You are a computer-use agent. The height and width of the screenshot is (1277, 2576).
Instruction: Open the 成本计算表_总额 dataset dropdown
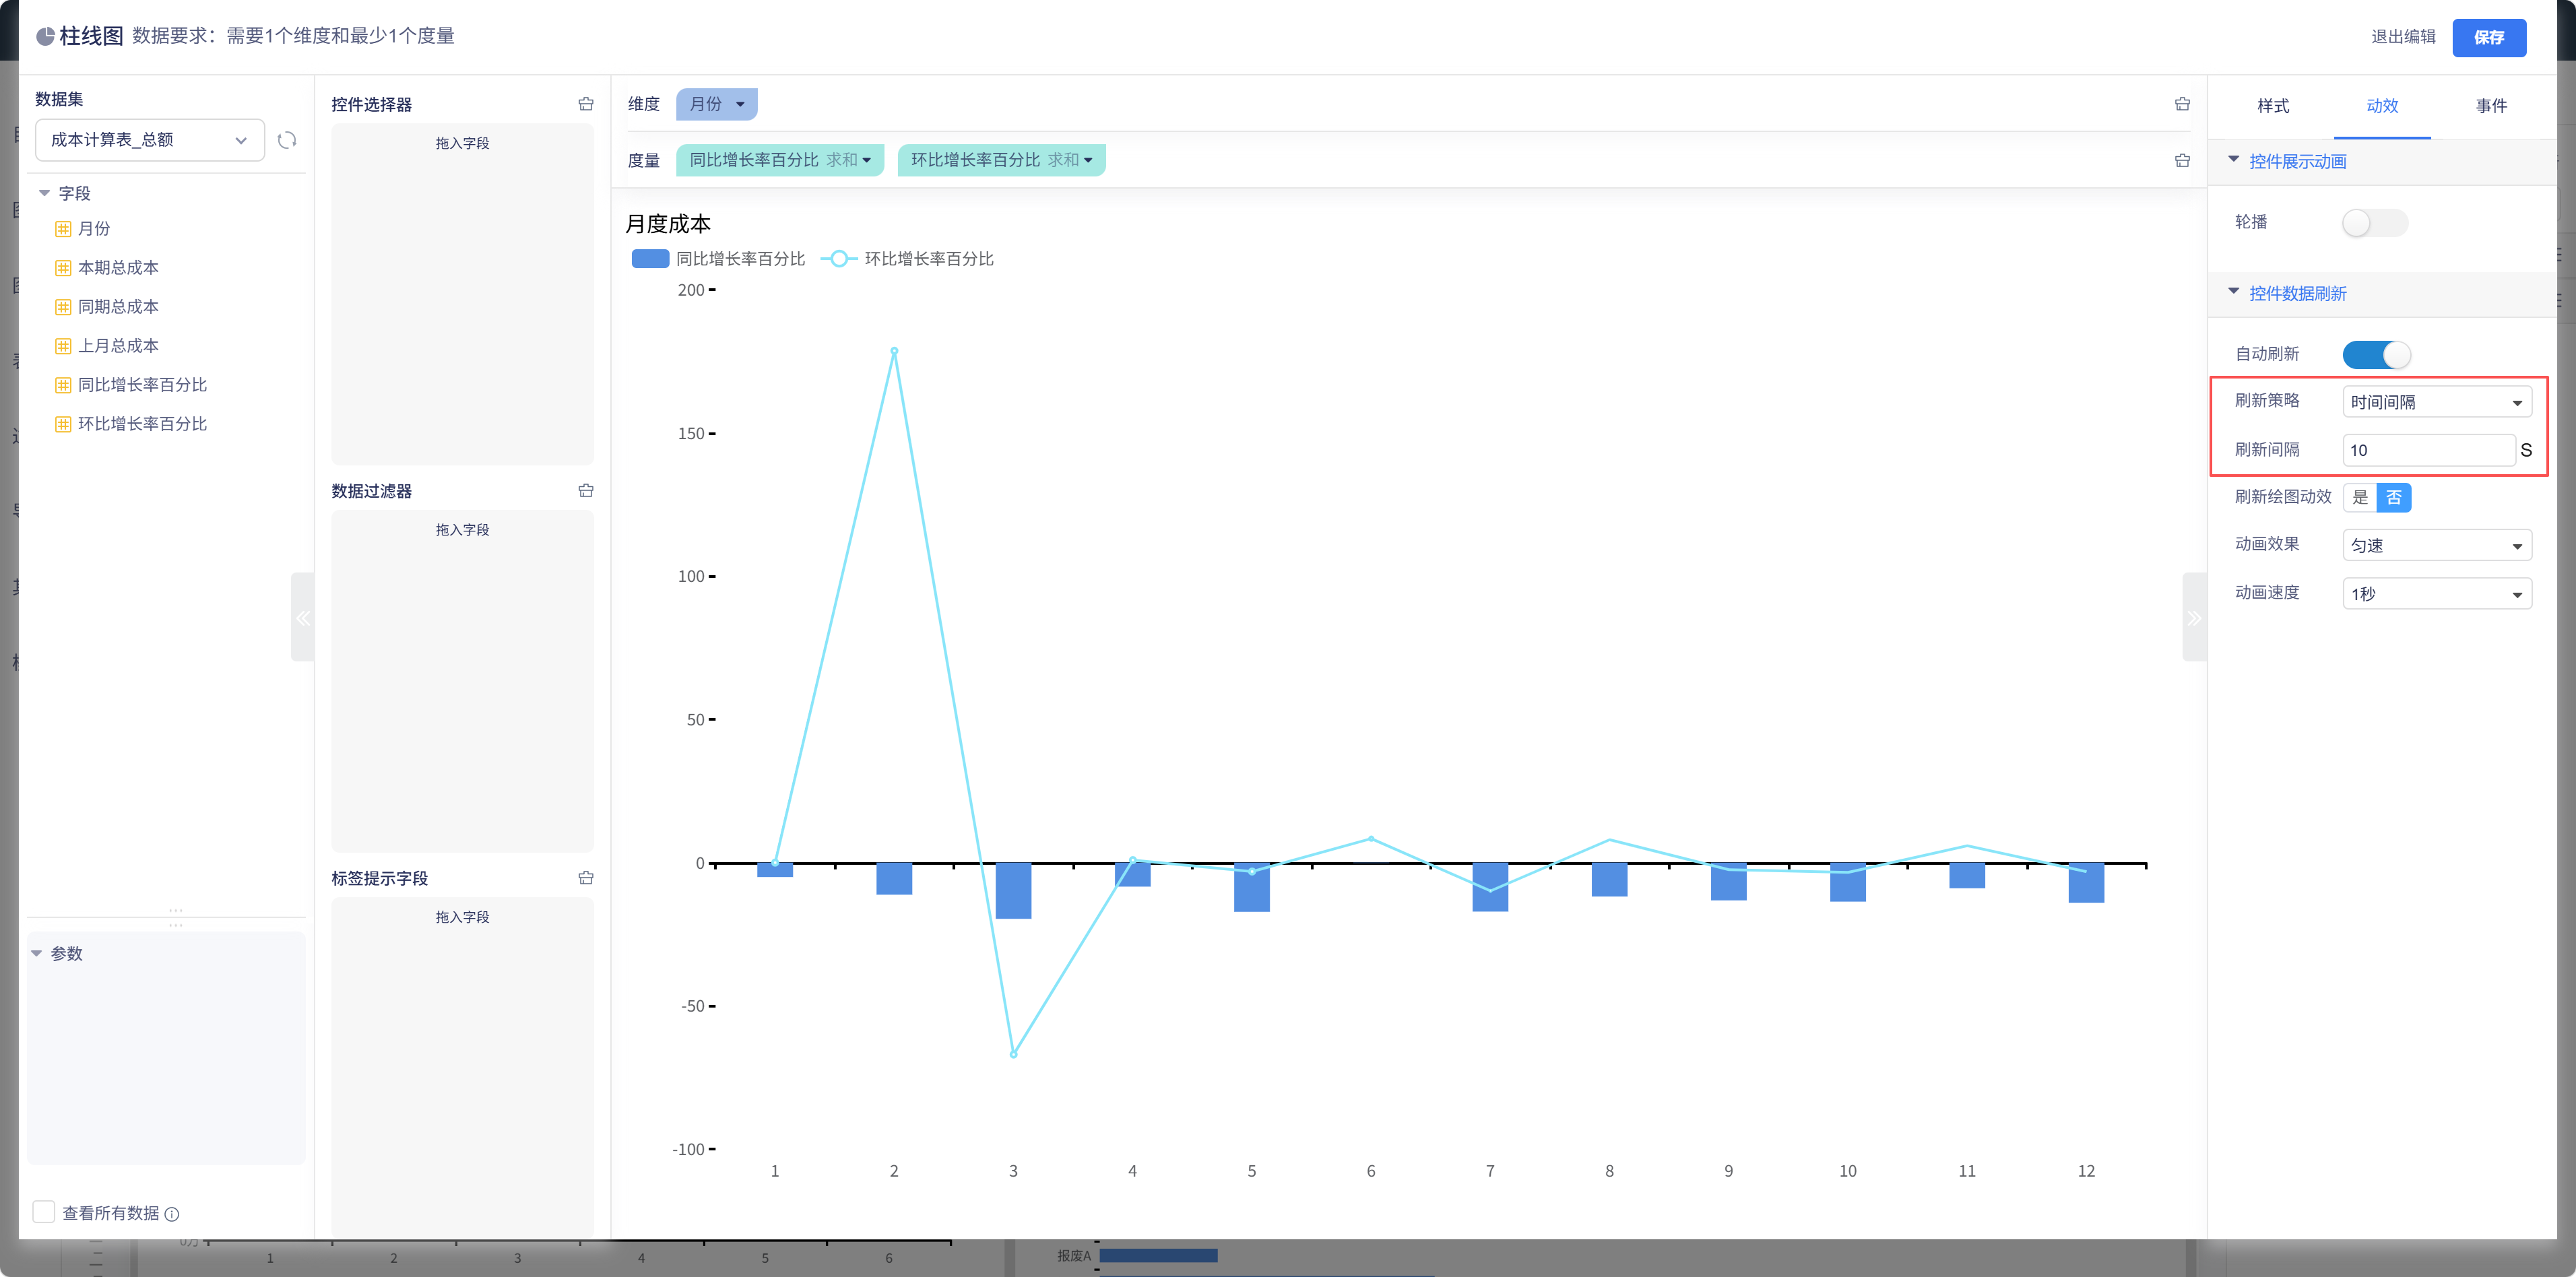[150, 140]
